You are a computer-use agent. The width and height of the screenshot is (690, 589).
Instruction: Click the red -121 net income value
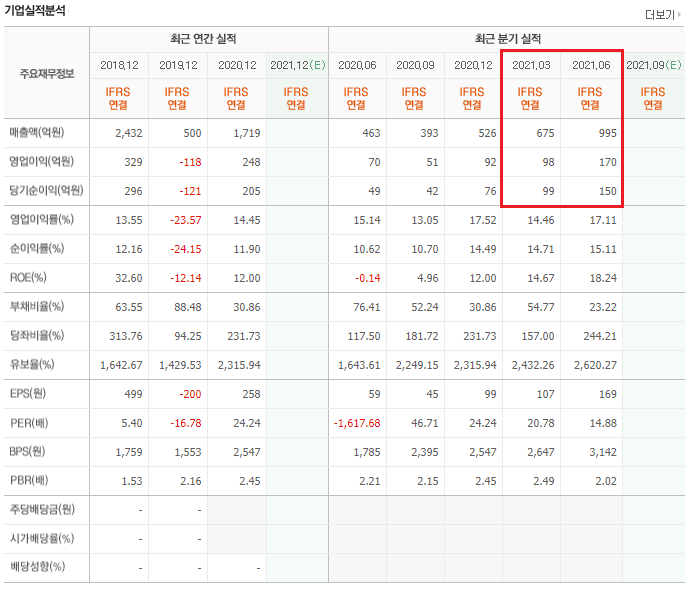point(190,191)
